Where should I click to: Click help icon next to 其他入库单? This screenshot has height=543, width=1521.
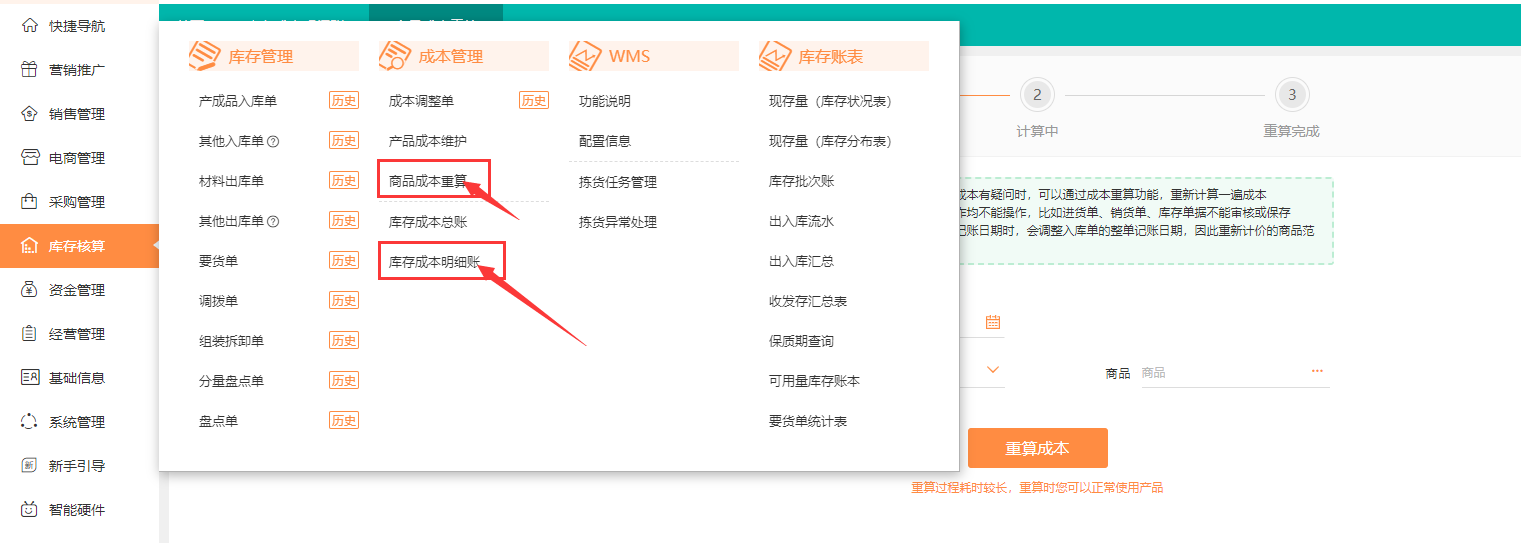[273, 141]
